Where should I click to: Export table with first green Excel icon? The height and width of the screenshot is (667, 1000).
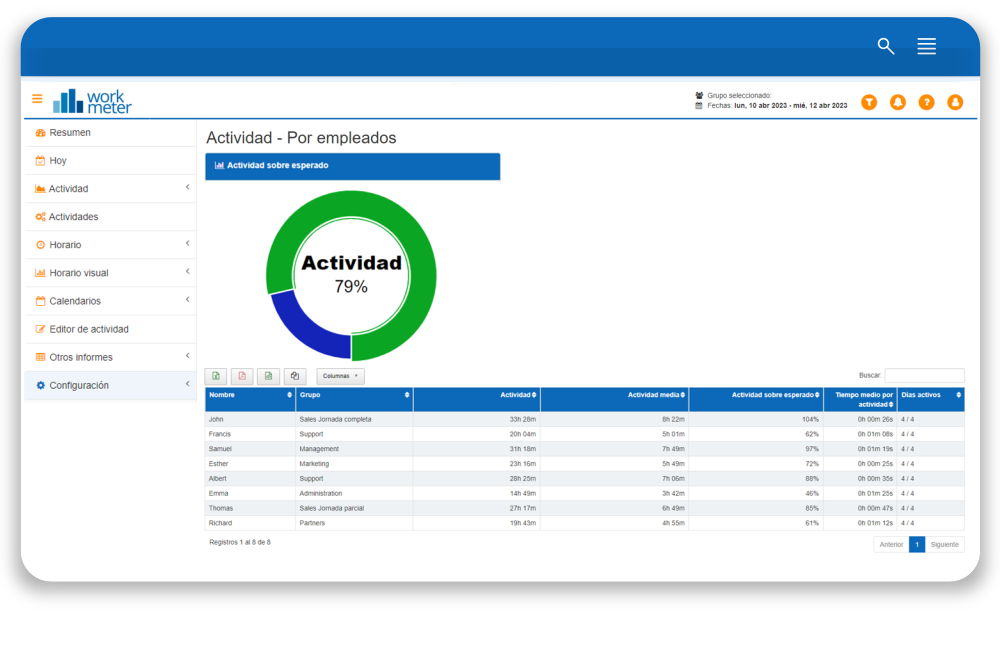click(x=216, y=376)
